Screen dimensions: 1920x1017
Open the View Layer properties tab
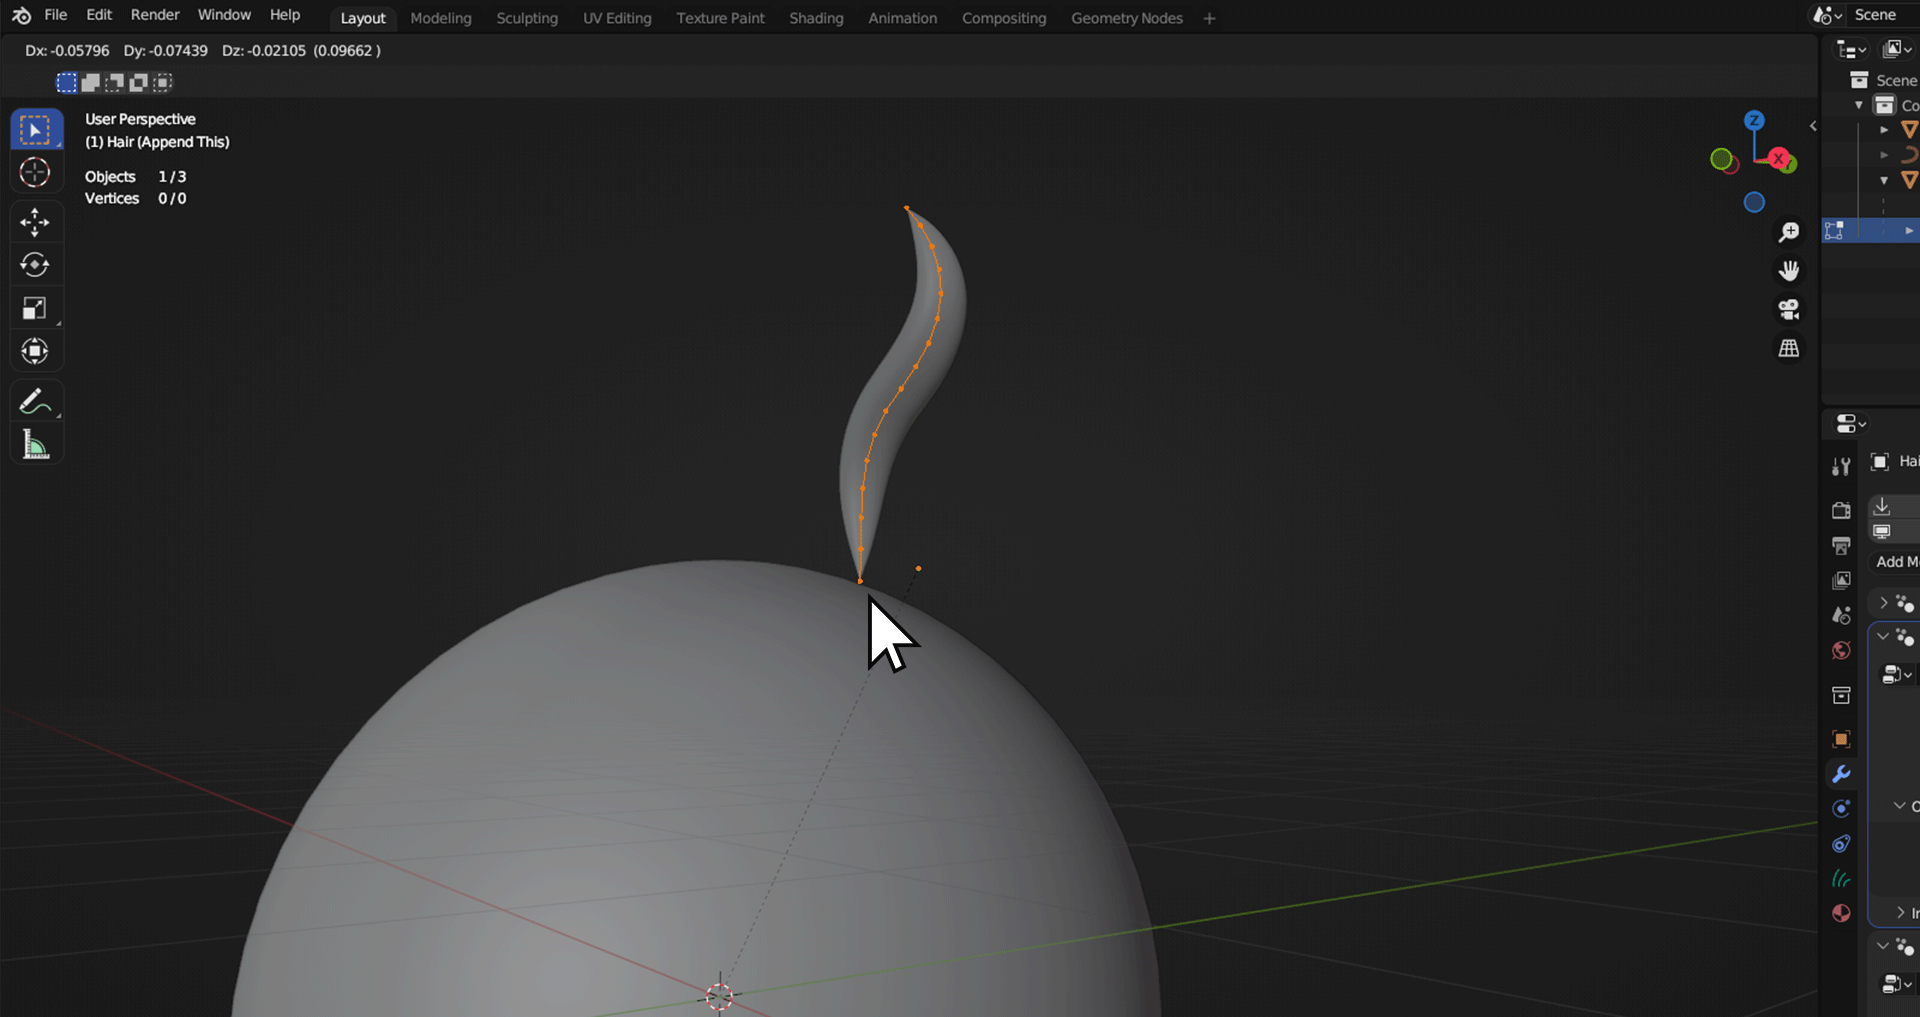(x=1841, y=581)
